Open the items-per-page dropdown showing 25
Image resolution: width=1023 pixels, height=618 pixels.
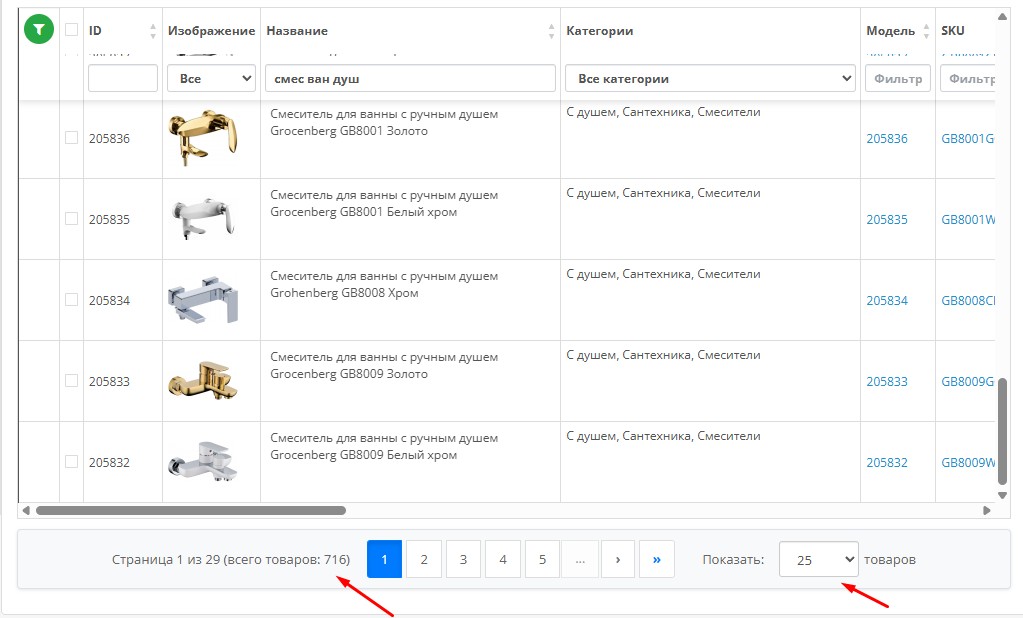(818, 560)
